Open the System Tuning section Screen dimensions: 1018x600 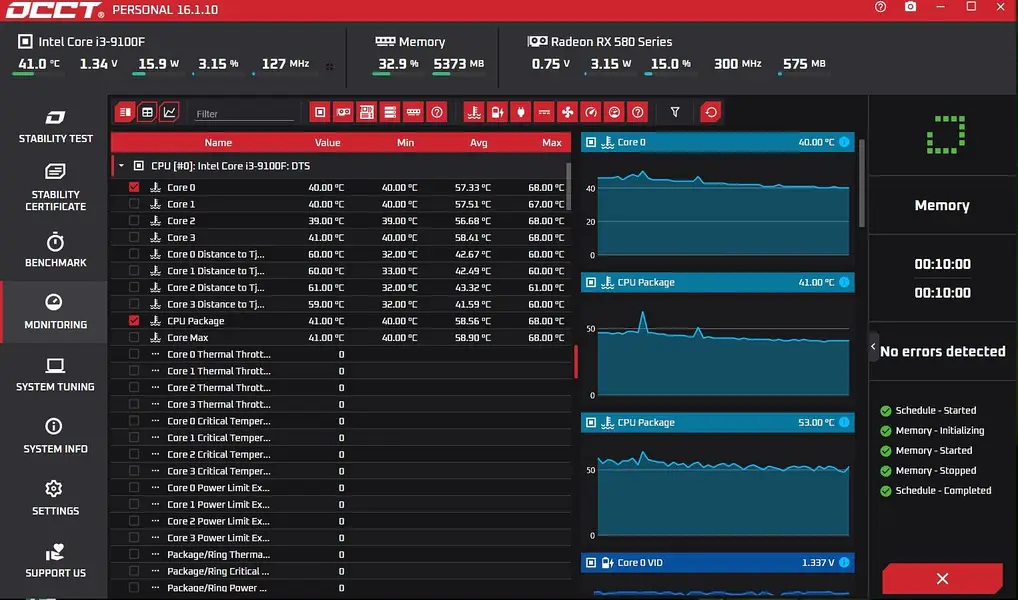coord(55,374)
